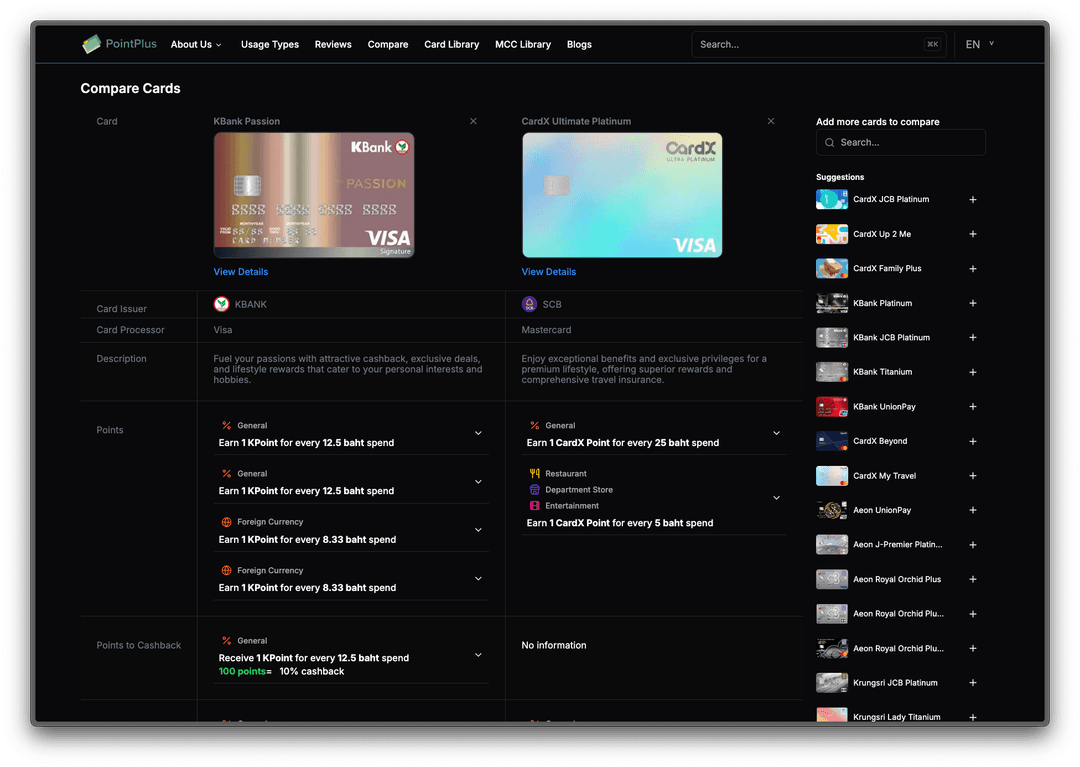Click the Add more cards search field
Screen dimensions: 1080x767
(x=900, y=143)
